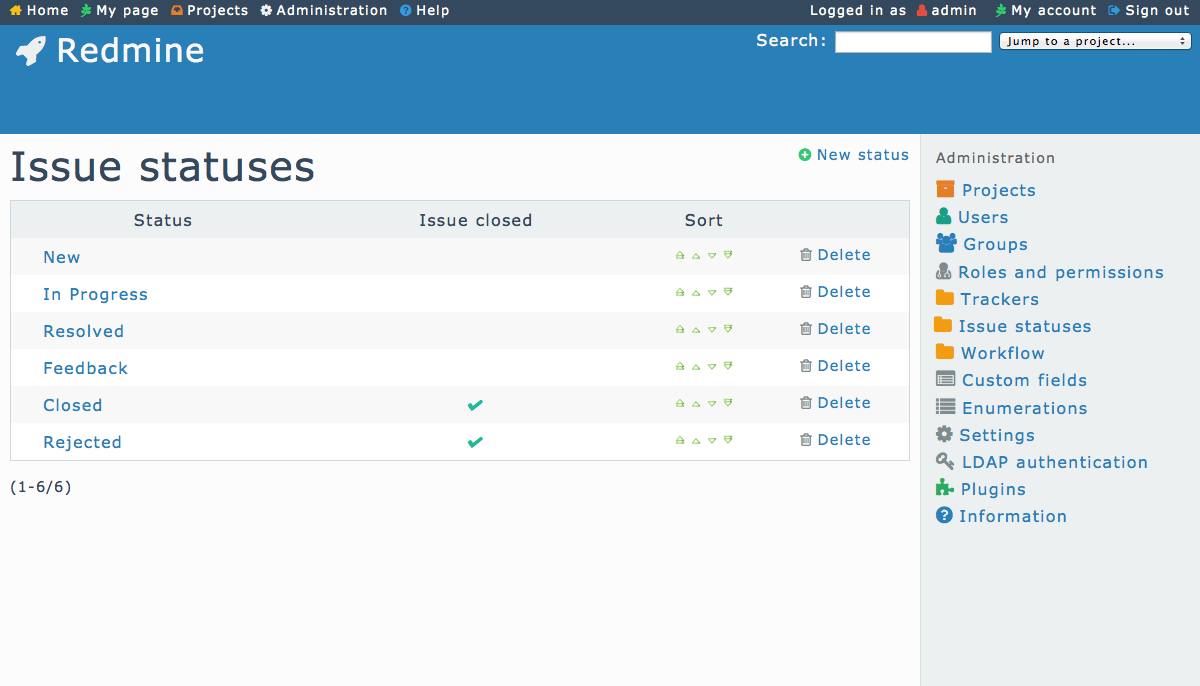
Task: Open the New status for editing
Action: pos(61,257)
